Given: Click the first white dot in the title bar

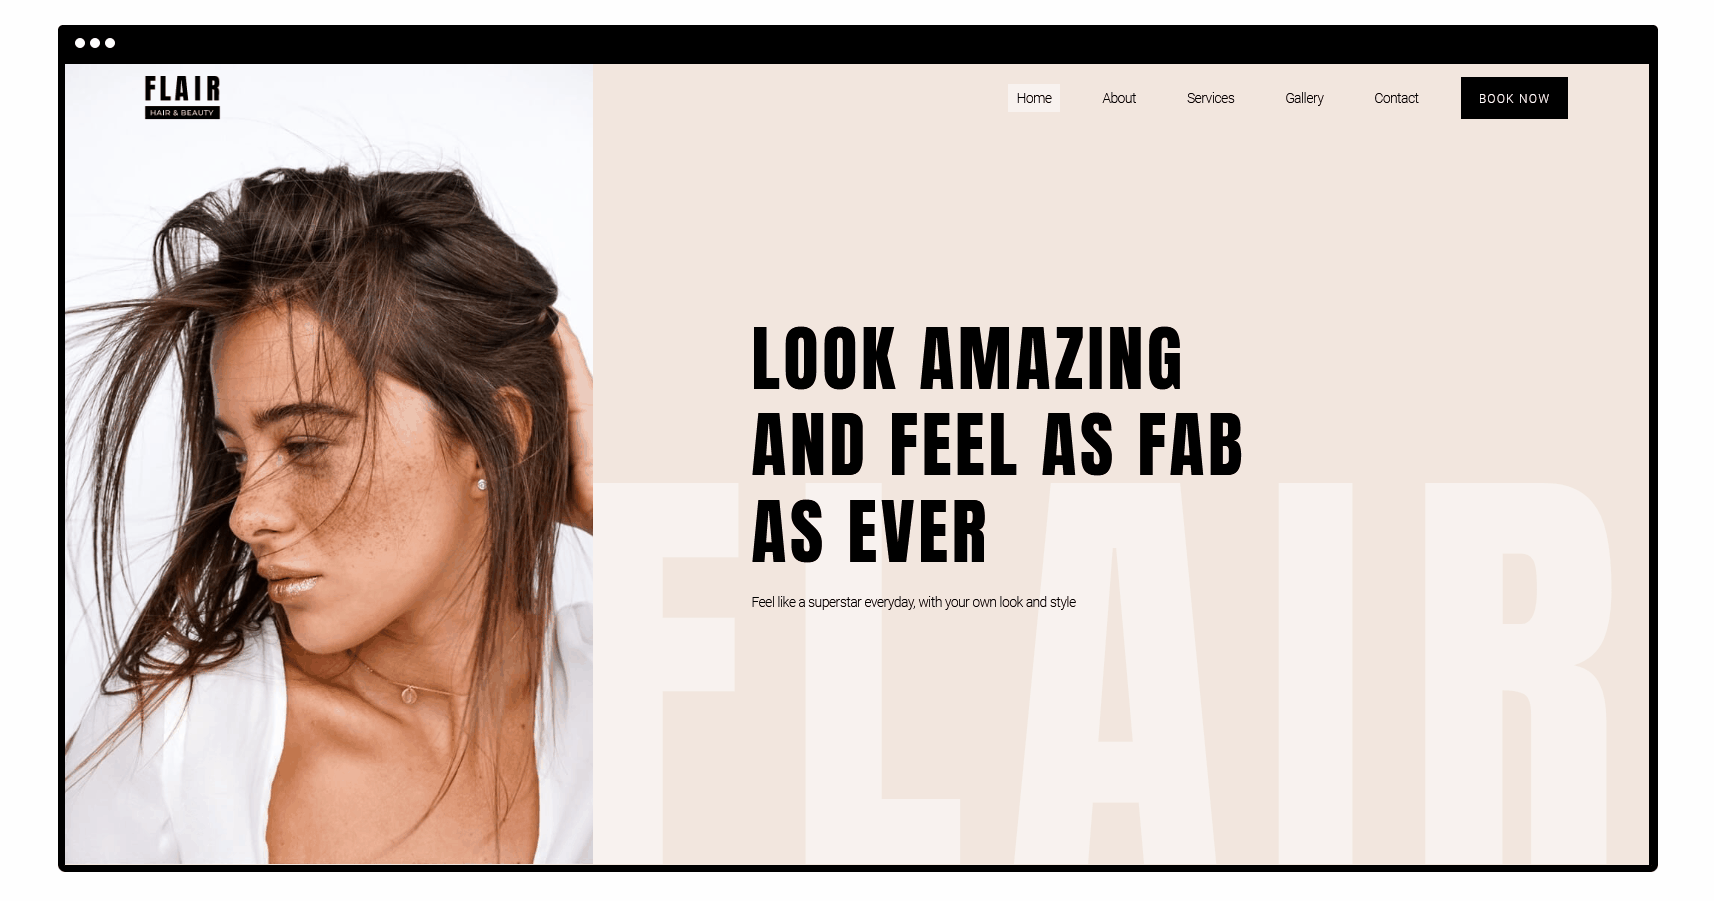Looking at the screenshot, I should [80, 43].
